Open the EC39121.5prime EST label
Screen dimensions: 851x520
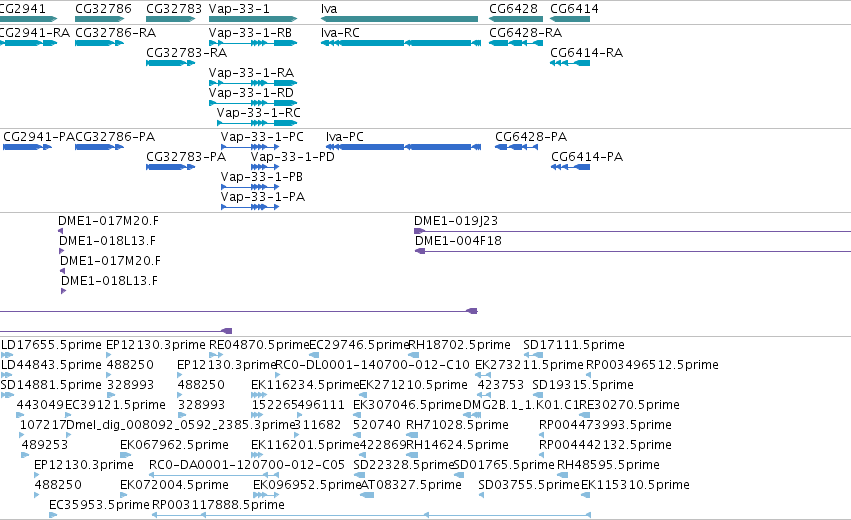point(115,405)
